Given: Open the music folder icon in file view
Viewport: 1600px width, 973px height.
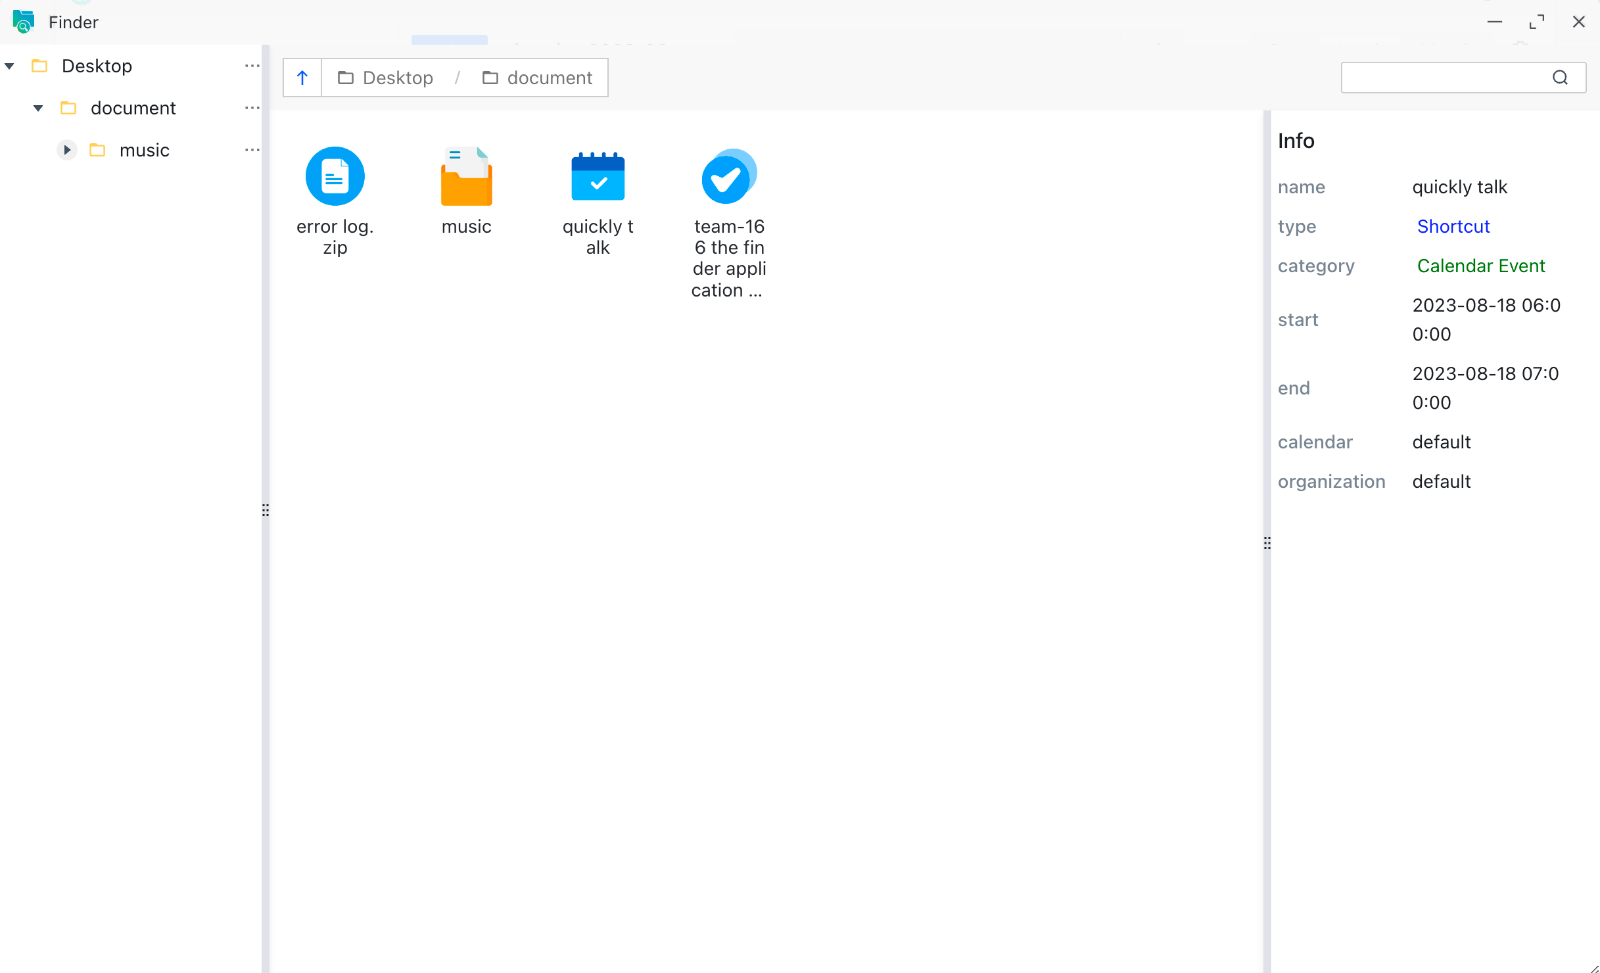Looking at the screenshot, I should coord(466,177).
